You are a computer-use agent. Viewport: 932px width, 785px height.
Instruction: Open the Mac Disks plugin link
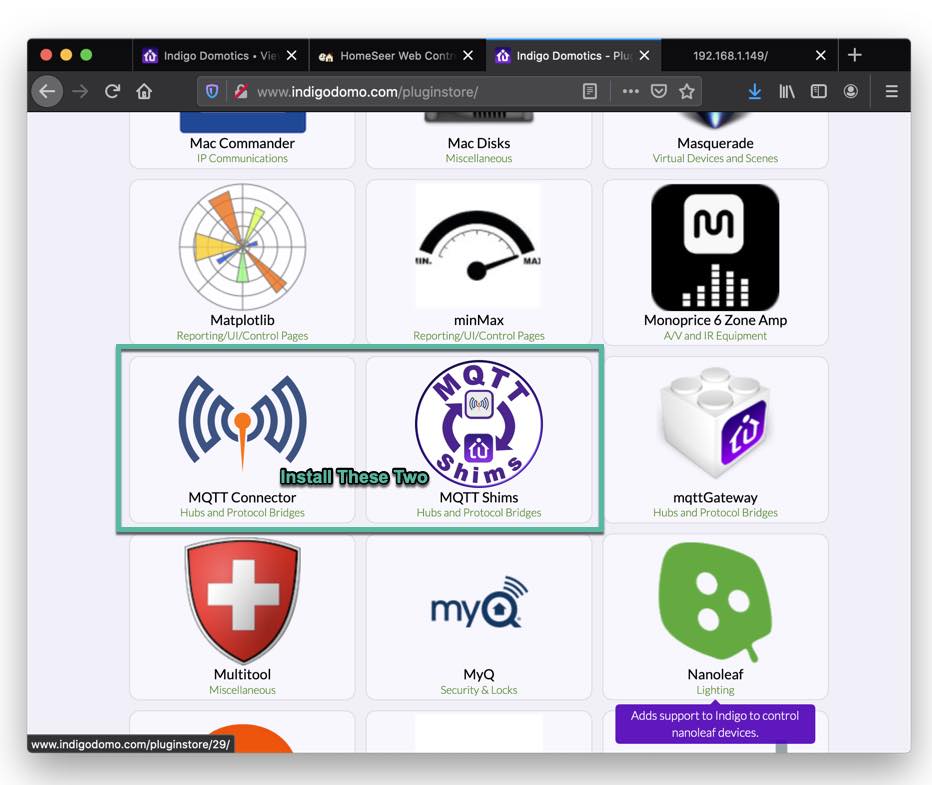pyautogui.click(x=478, y=143)
